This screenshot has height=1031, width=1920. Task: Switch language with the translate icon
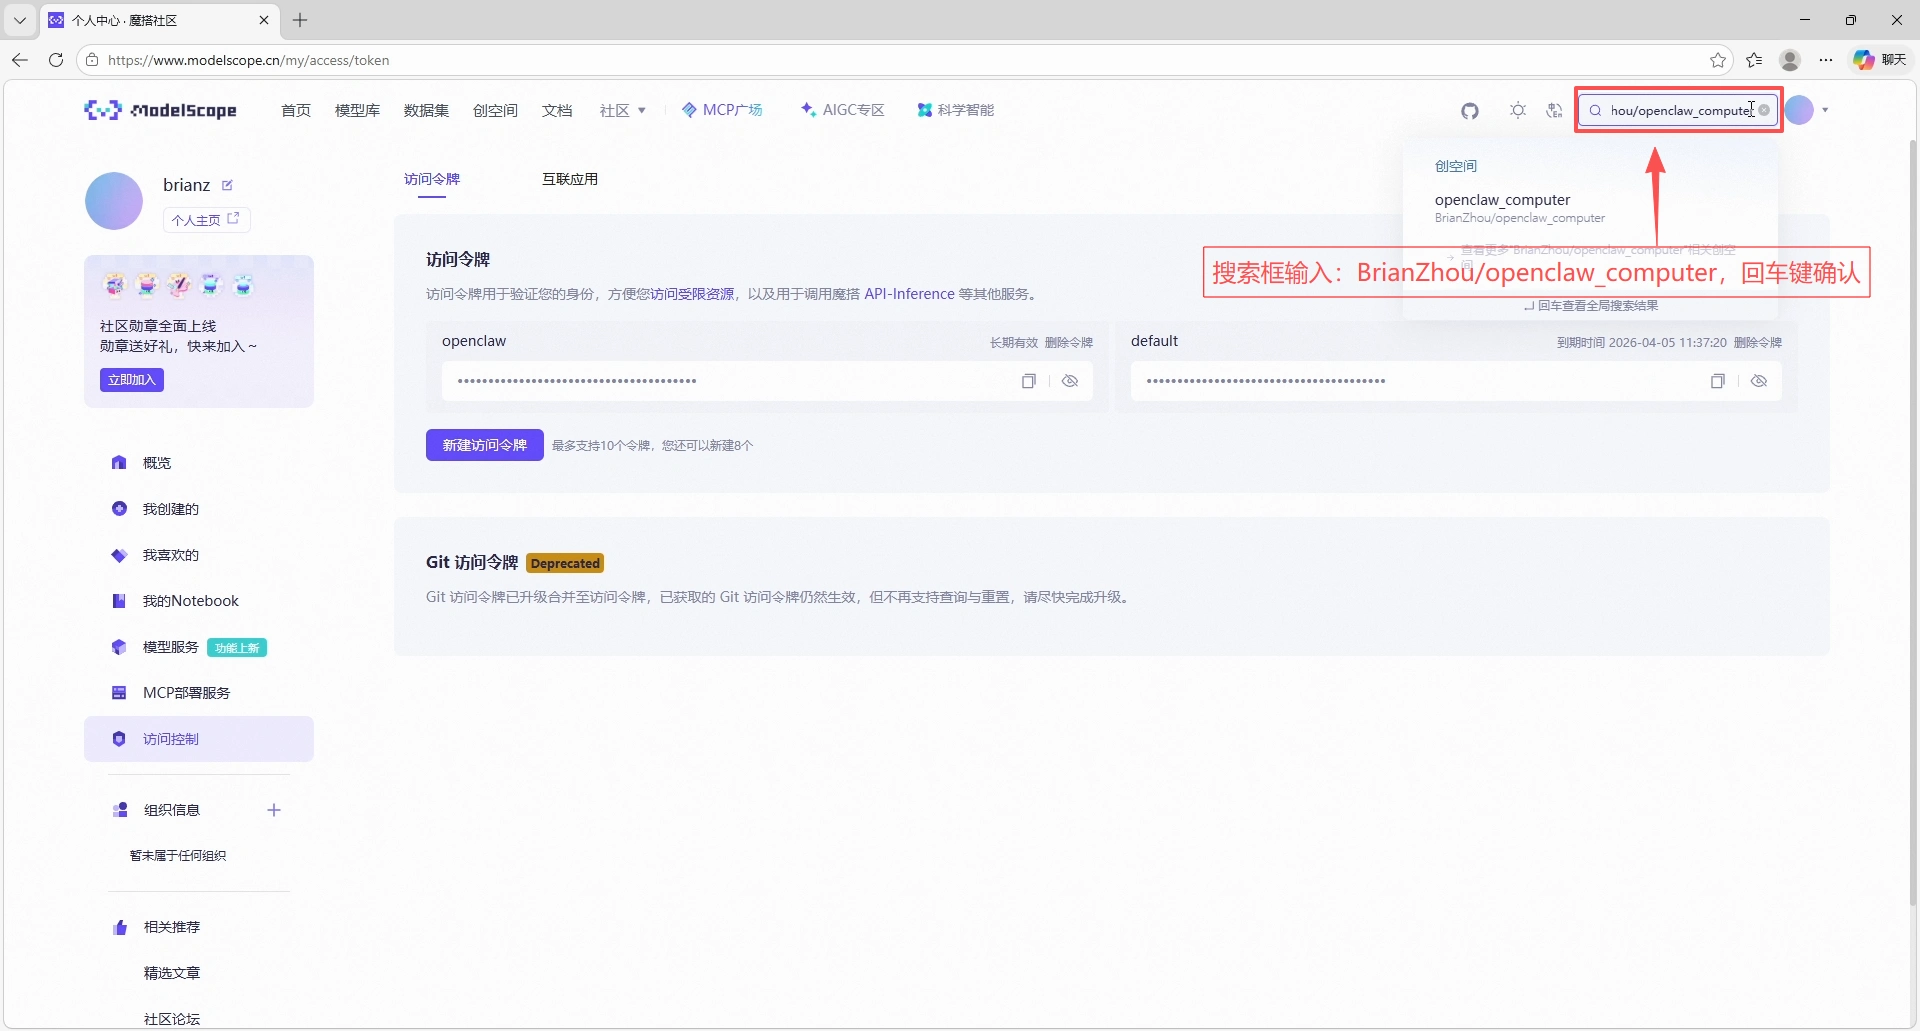[1554, 111]
